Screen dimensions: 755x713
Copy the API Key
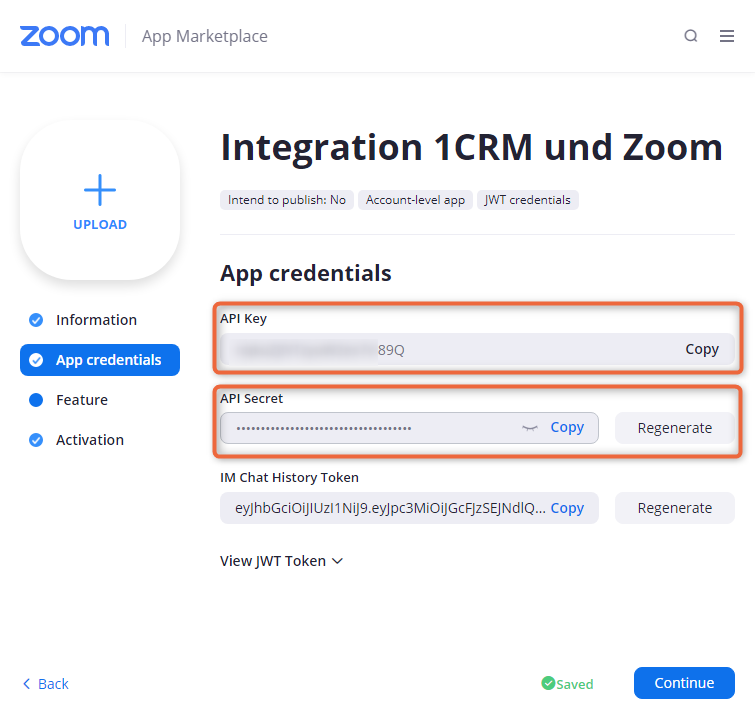[x=702, y=349]
